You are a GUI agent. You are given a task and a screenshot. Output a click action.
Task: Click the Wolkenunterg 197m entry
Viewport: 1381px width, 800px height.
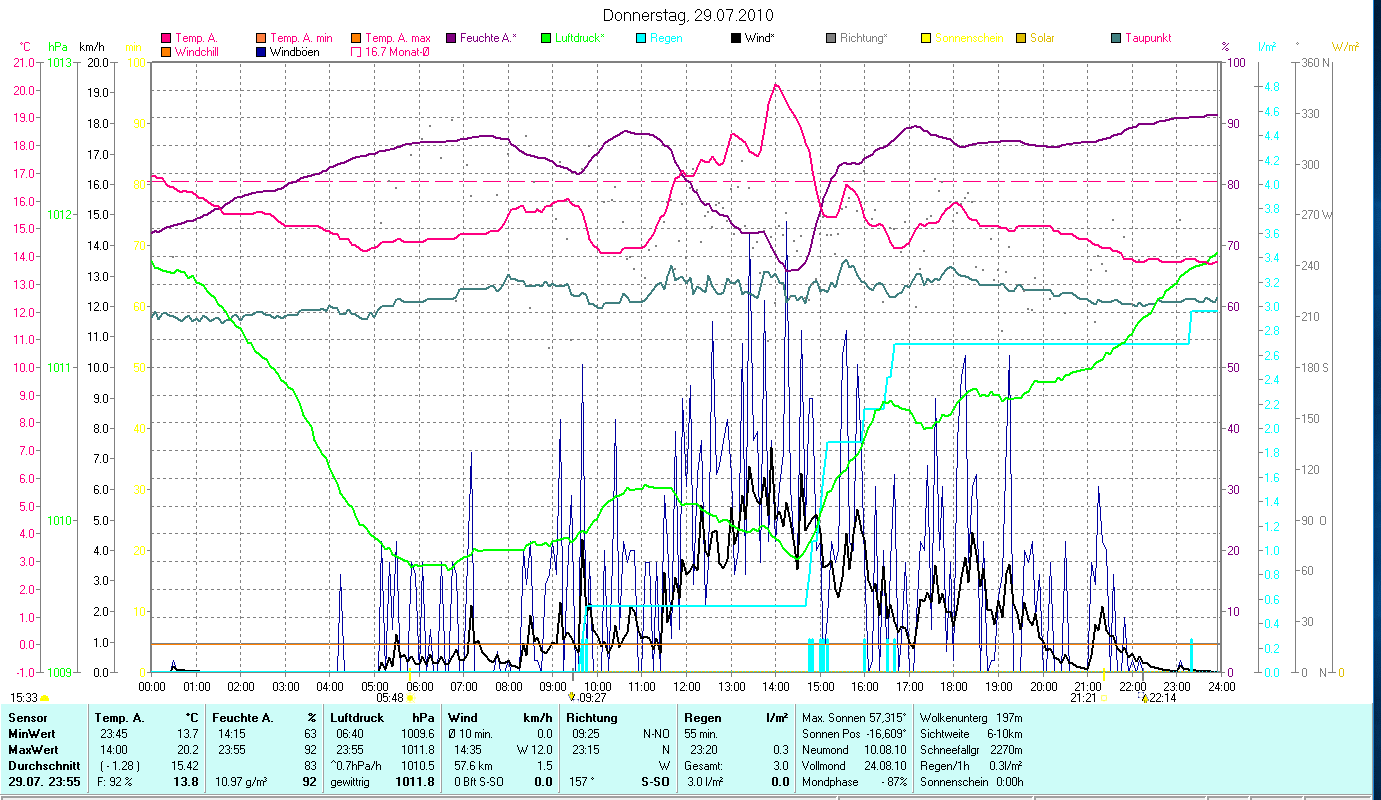pos(970,718)
